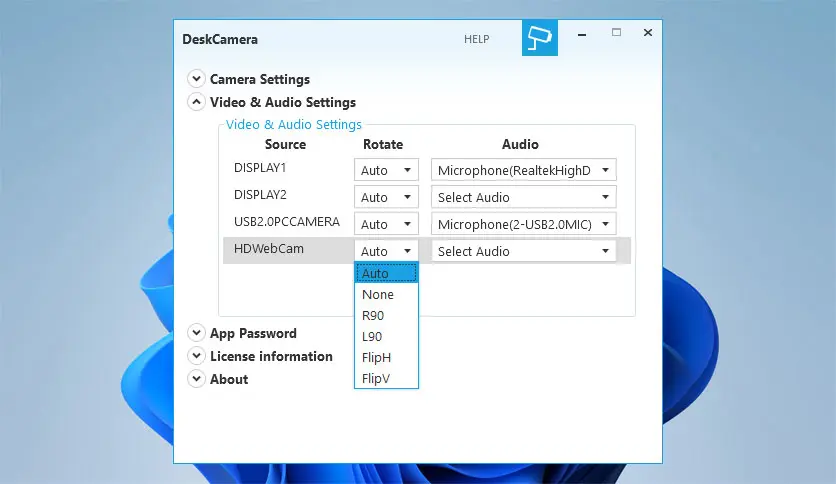
Task: Expand the License information section
Action: (196, 356)
